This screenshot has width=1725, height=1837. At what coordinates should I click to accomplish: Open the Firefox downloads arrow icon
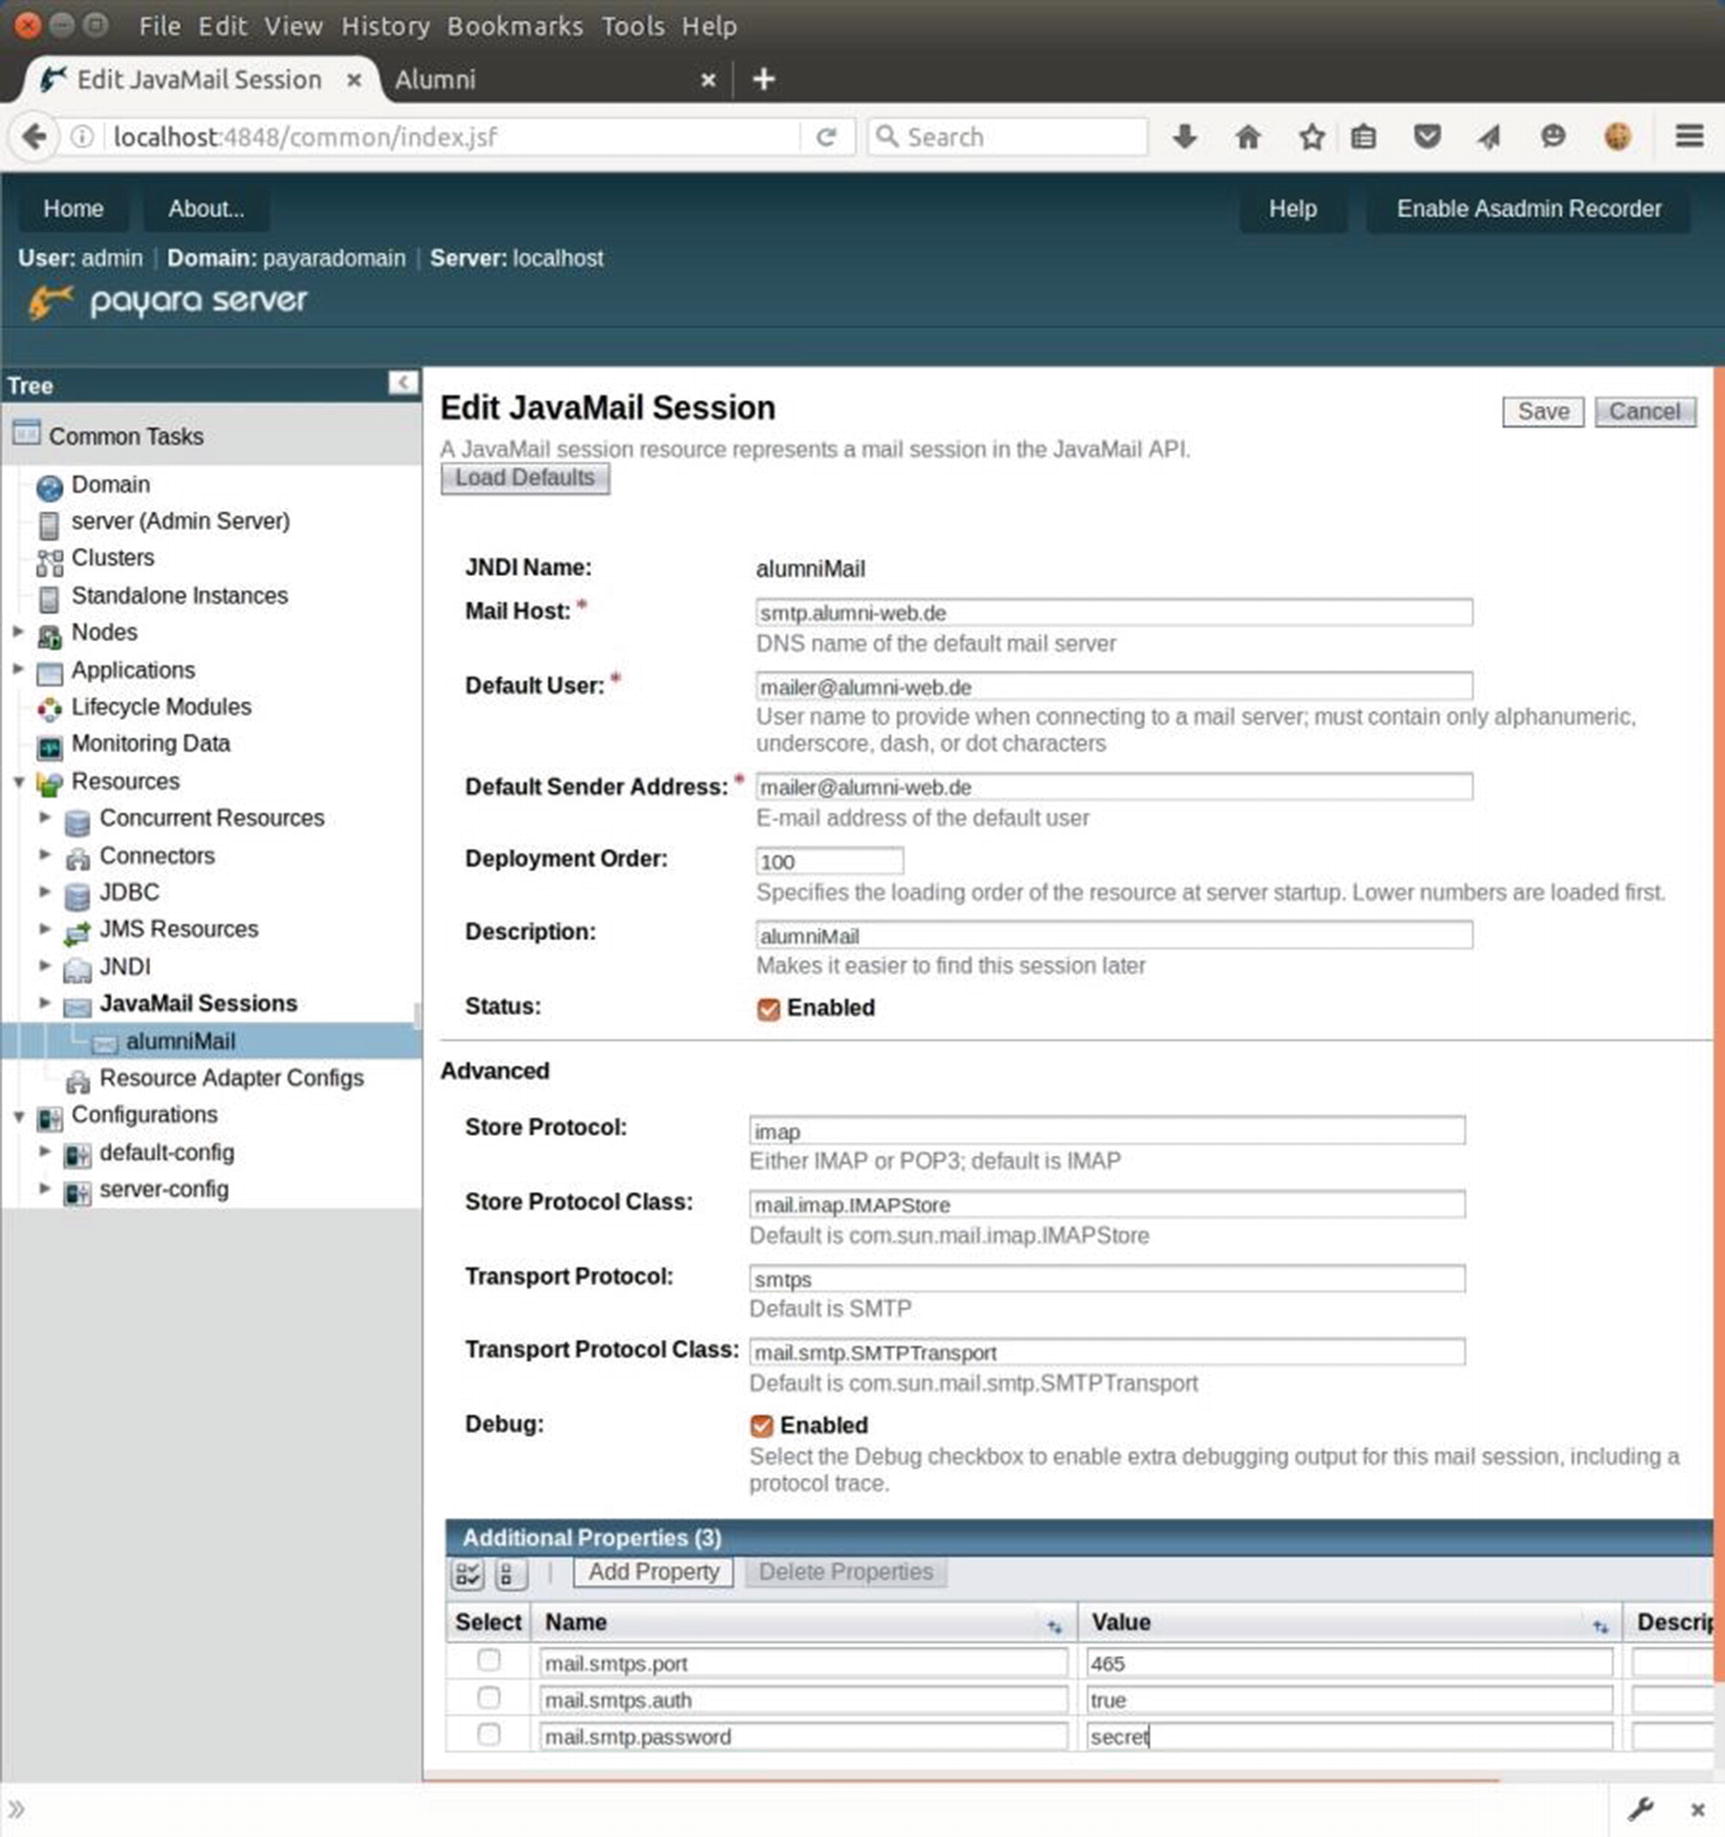[1185, 136]
